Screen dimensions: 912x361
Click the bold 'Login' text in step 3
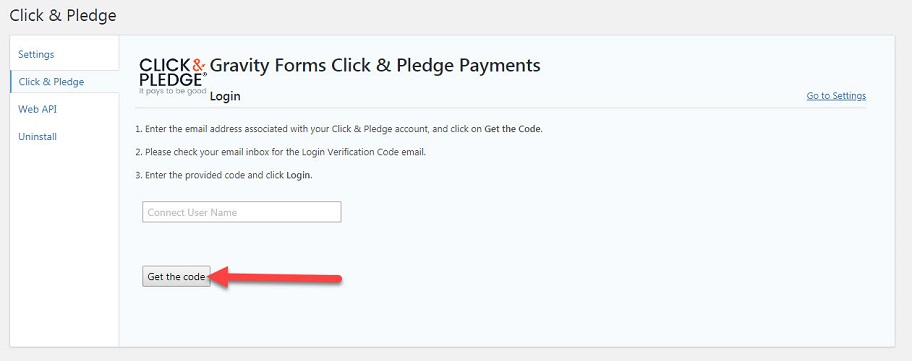[300, 175]
